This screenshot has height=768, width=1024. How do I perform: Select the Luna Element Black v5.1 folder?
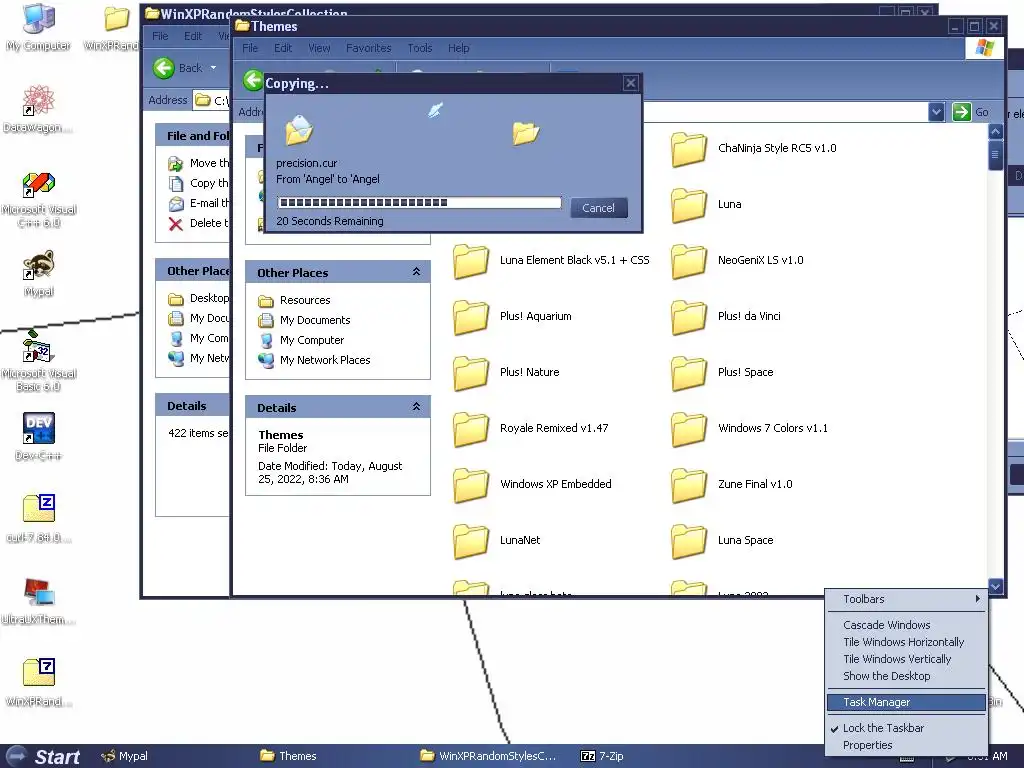(x=551, y=261)
